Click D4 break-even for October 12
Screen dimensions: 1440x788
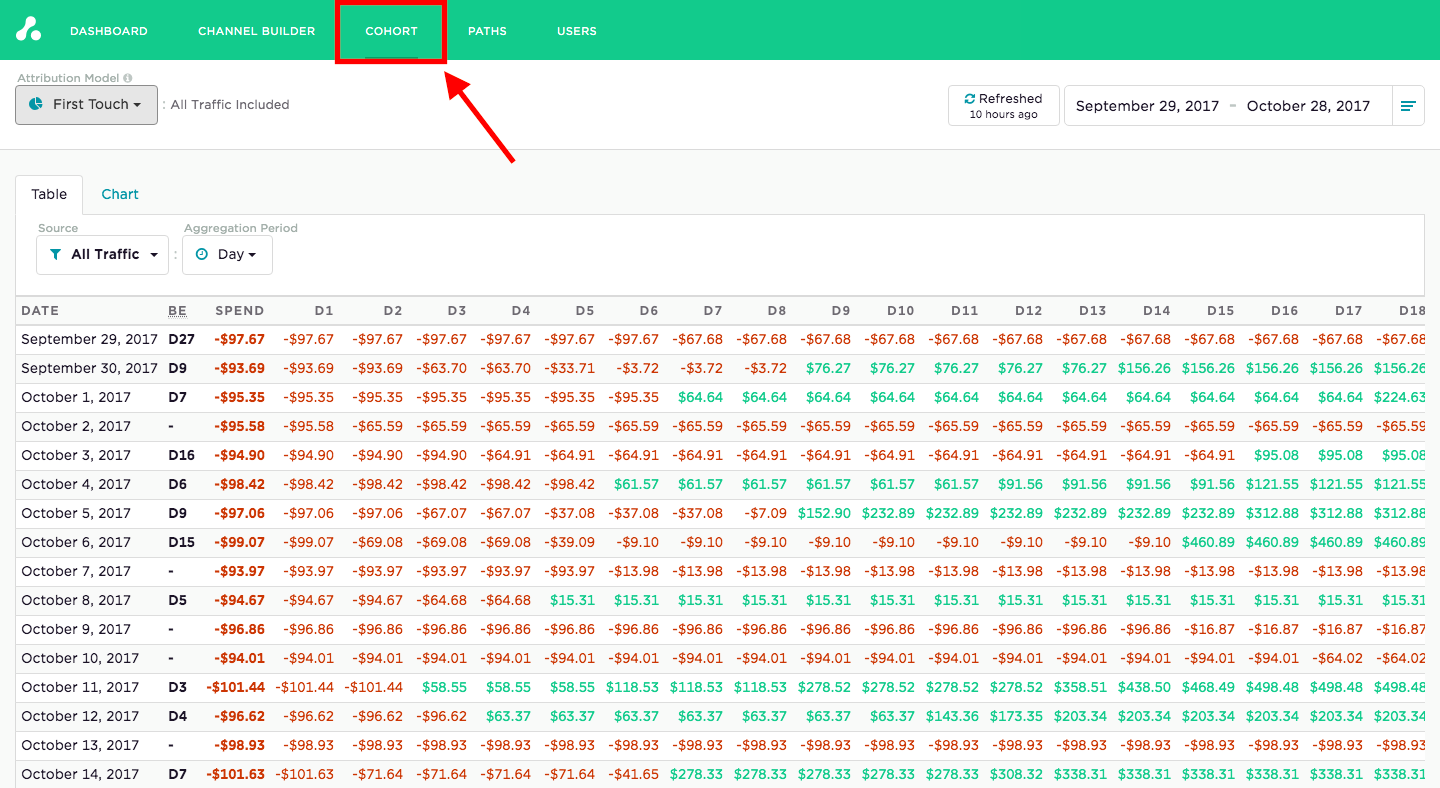178,716
